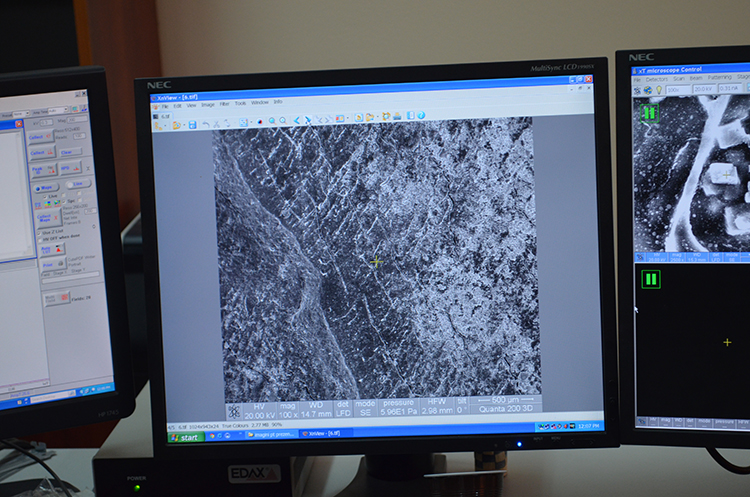Toggle the Live checkbox in EDAX panel
The width and height of the screenshot is (750, 497).
(x=45, y=197)
